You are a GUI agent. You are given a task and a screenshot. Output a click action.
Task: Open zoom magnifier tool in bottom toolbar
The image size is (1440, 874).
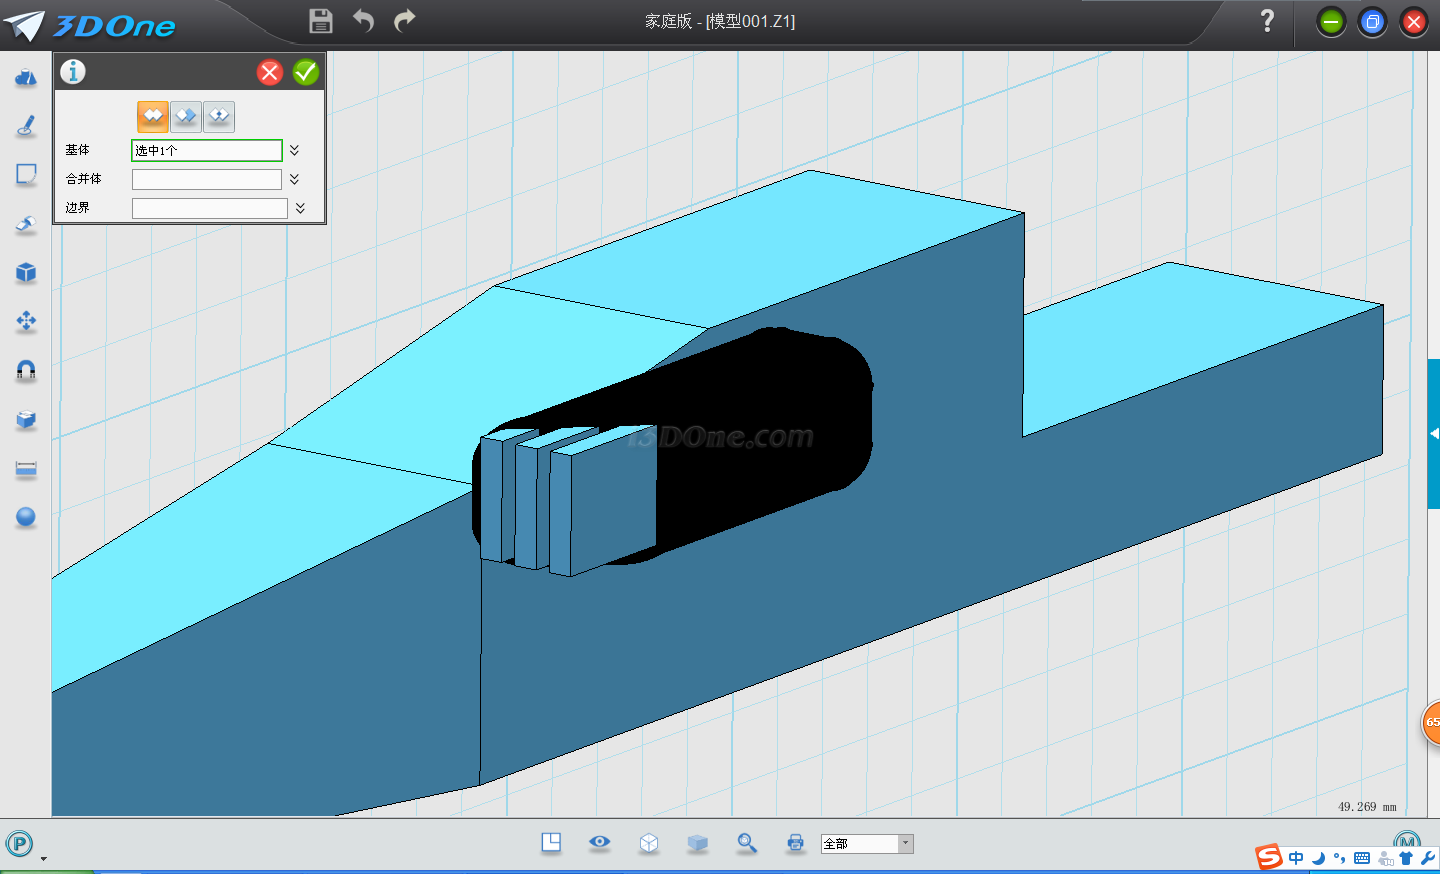coord(747,843)
